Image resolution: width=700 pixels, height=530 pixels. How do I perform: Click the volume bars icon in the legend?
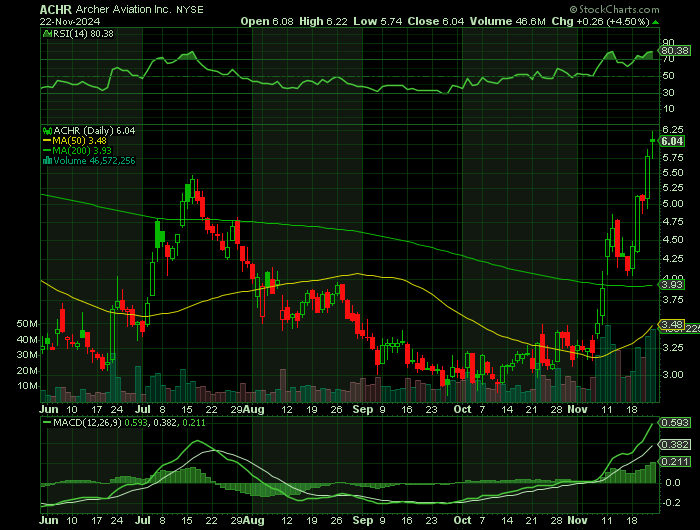pos(47,161)
